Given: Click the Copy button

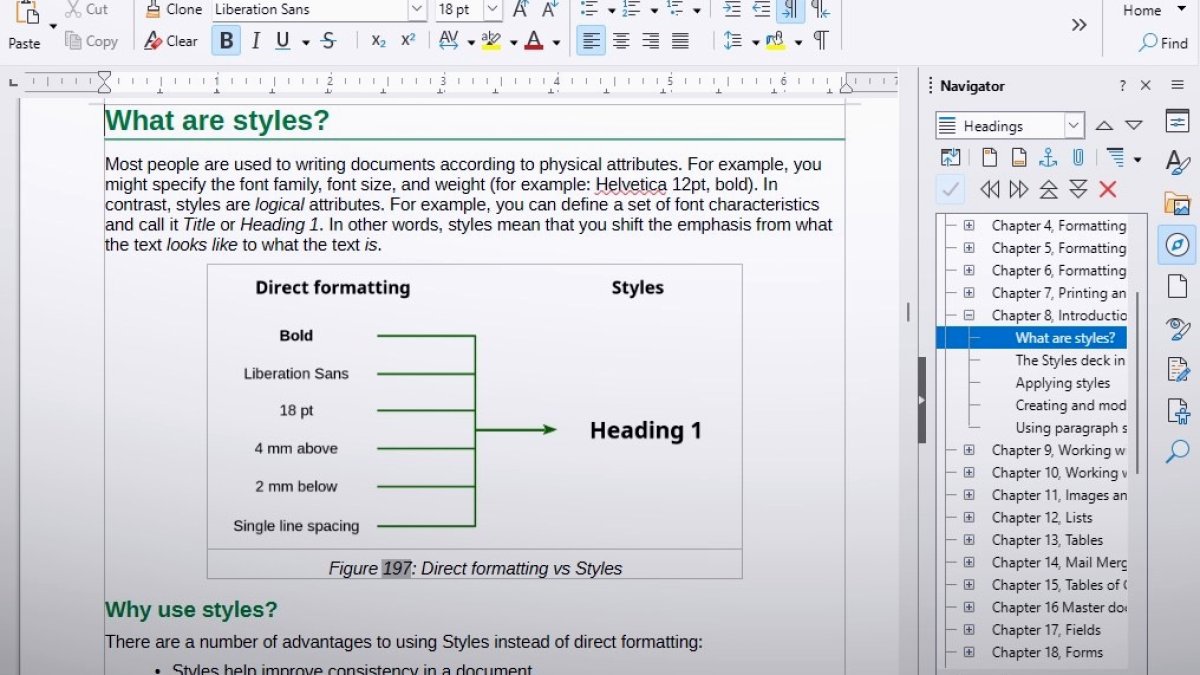Looking at the screenshot, I should 91,41.
